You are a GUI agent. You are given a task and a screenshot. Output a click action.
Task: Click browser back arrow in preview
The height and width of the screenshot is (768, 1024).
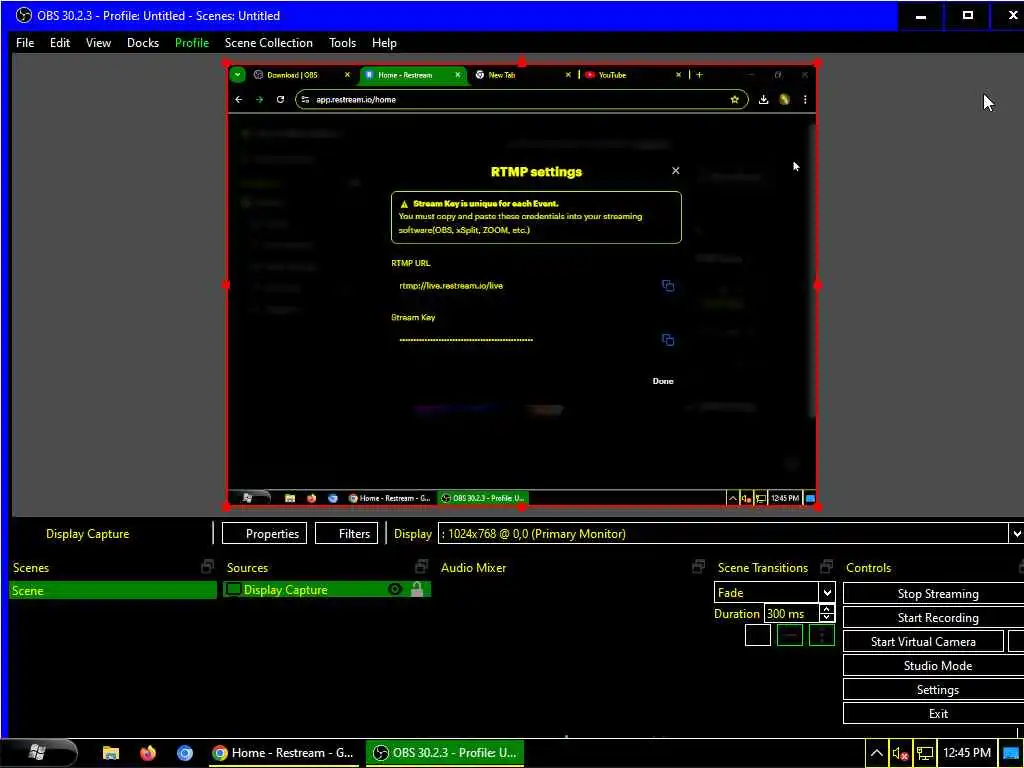click(x=238, y=99)
